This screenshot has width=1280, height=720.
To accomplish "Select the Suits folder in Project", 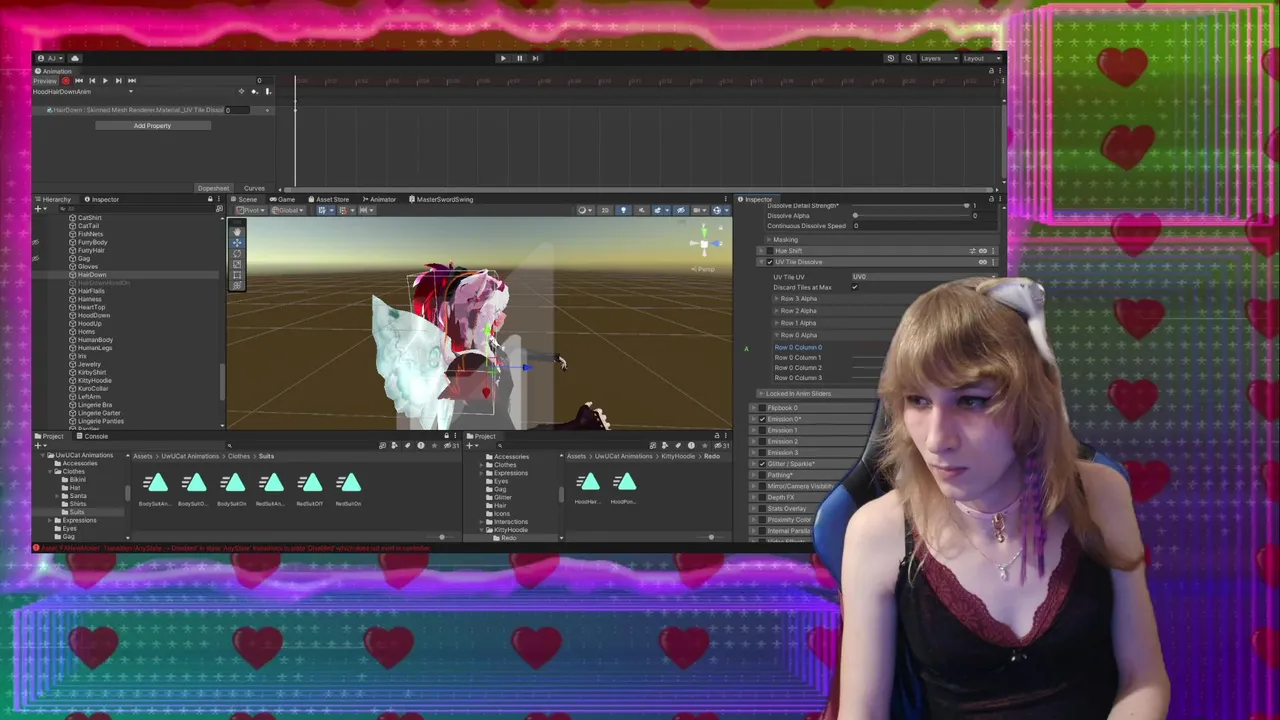I will pyautogui.click(x=77, y=512).
